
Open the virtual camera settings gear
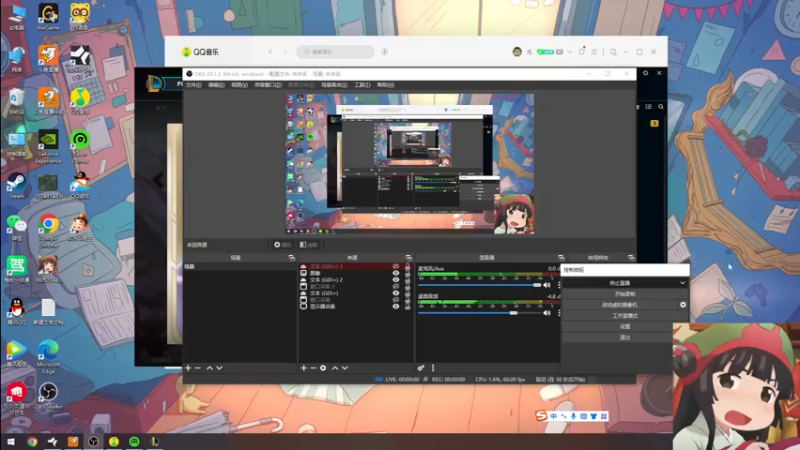click(683, 305)
